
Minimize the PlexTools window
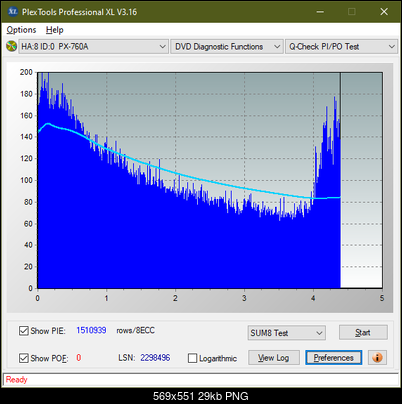(320, 12)
